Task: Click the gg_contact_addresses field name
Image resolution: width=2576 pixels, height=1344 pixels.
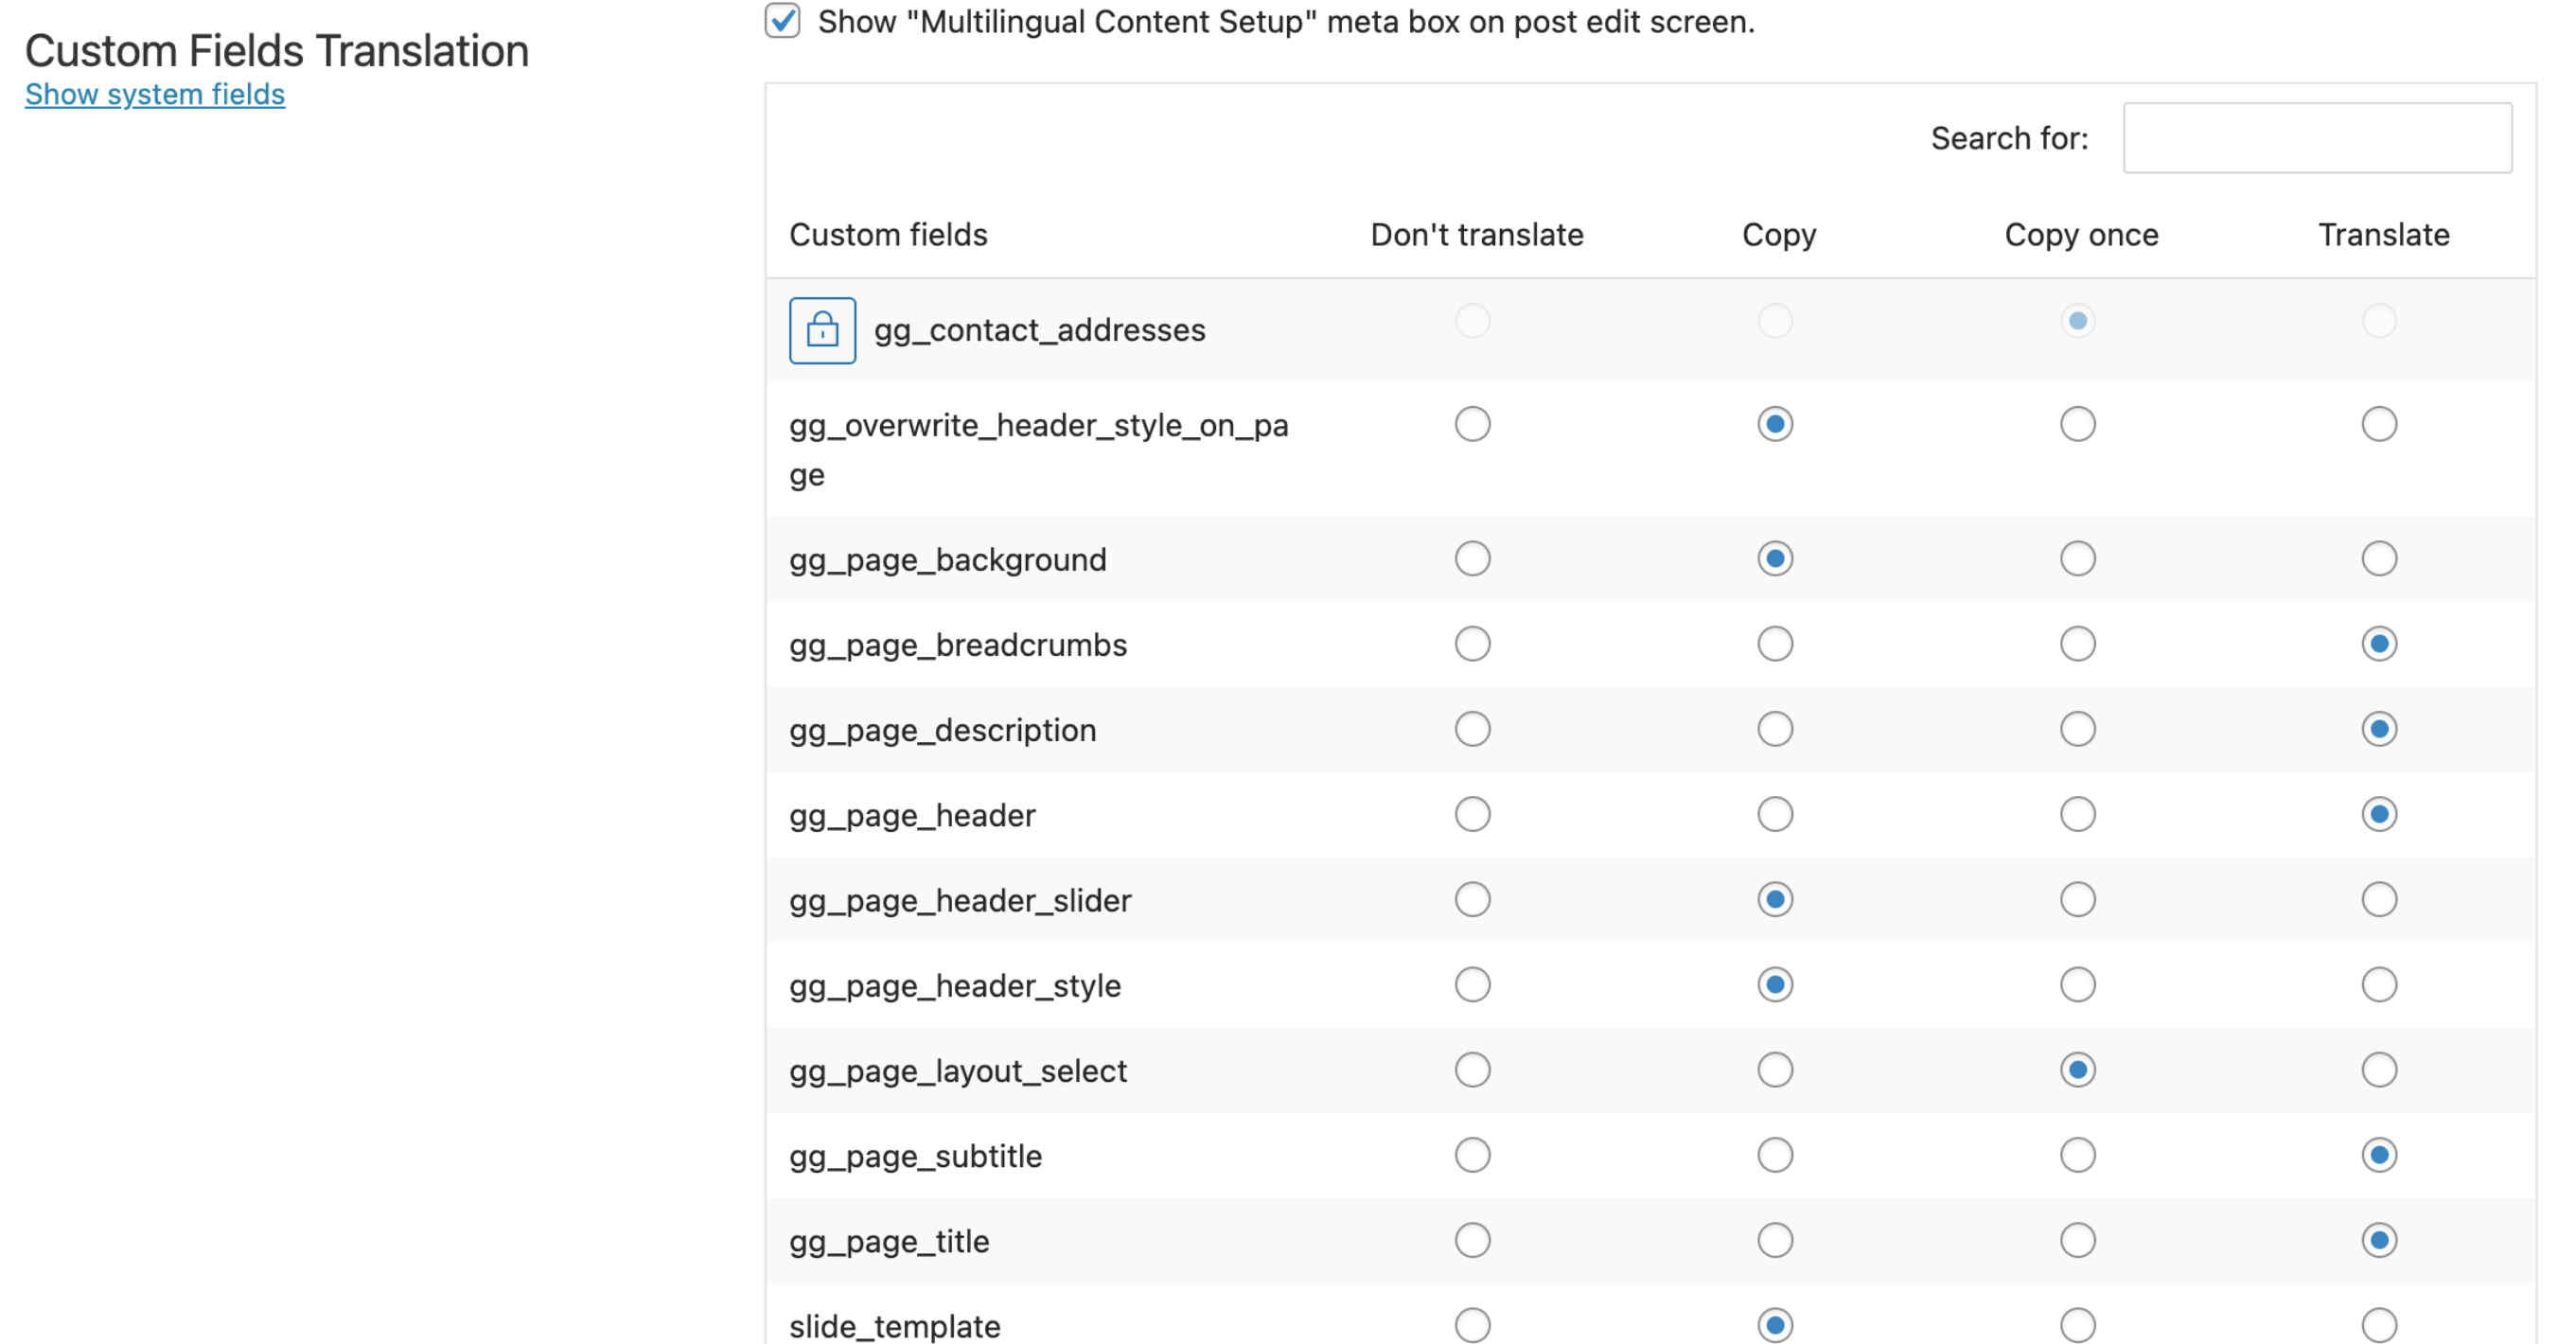Action: (1039, 330)
